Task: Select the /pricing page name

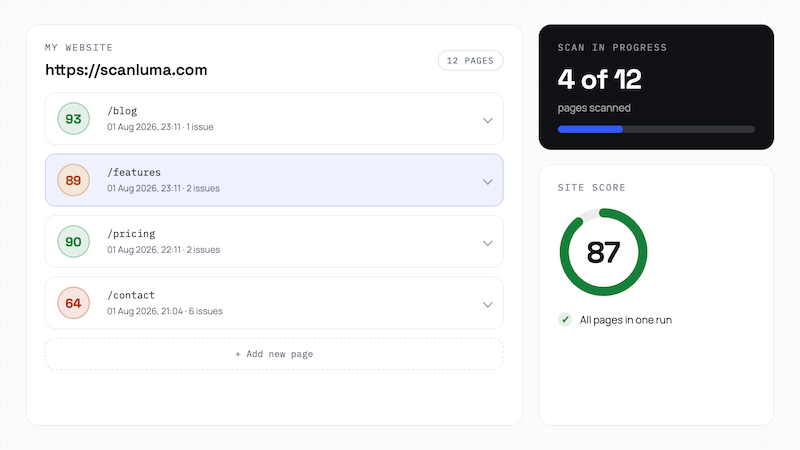Action: pyautogui.click(x=131, y=234)
